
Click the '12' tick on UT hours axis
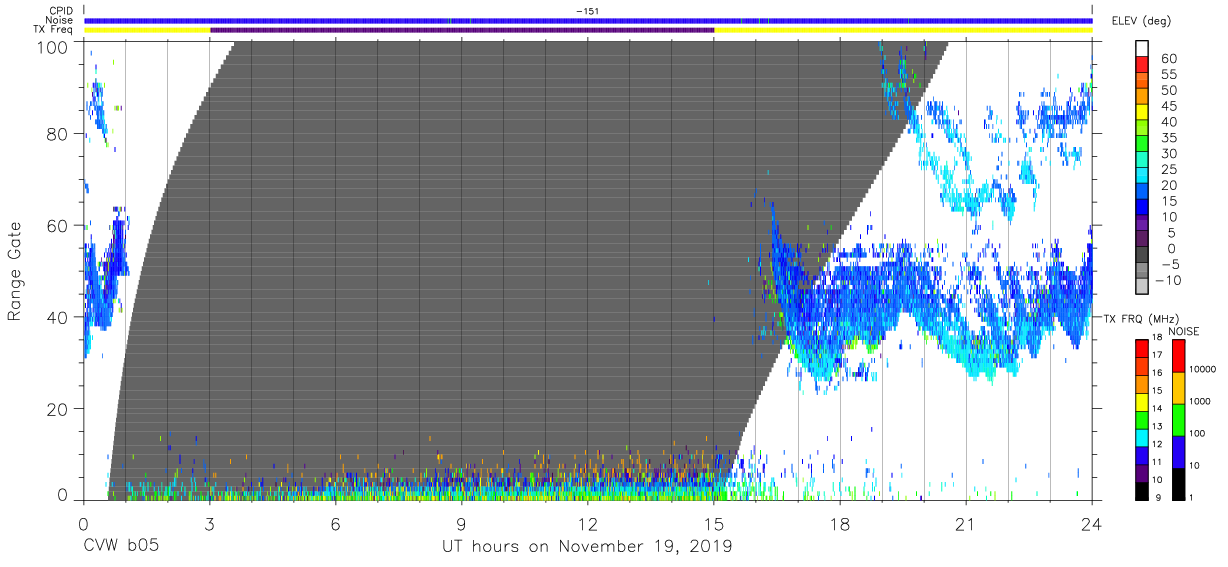[x=588, y=525]
